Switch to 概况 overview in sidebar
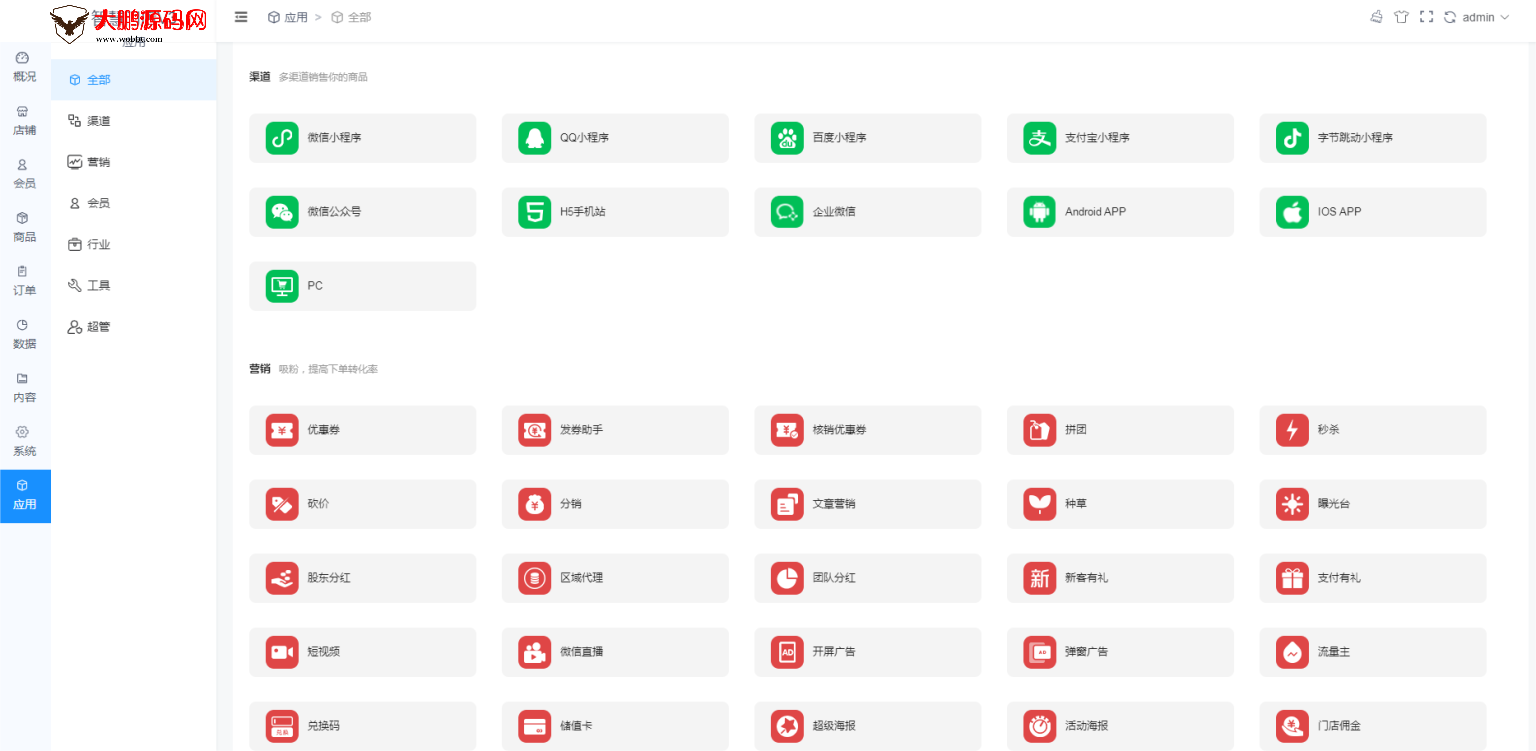Viewport: 1536px width, 751px height. pyautogui.click(x=24, y=67)
